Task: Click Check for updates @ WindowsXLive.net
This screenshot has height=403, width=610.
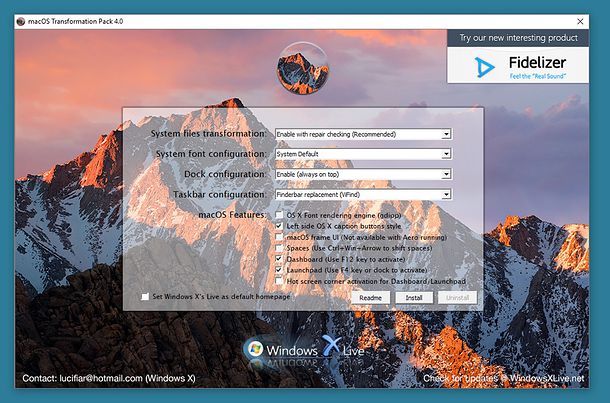Action: coord(504,378)
